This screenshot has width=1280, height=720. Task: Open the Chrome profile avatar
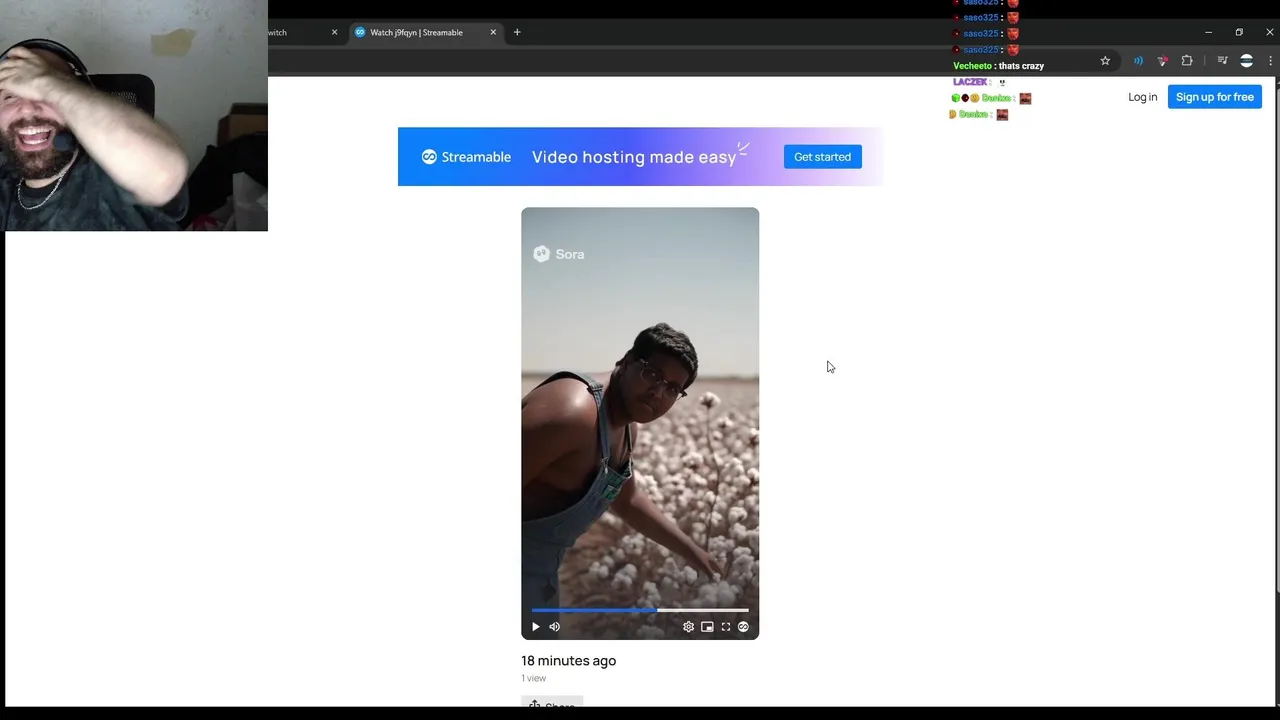pyautogui.click(x=1246, y=61)
